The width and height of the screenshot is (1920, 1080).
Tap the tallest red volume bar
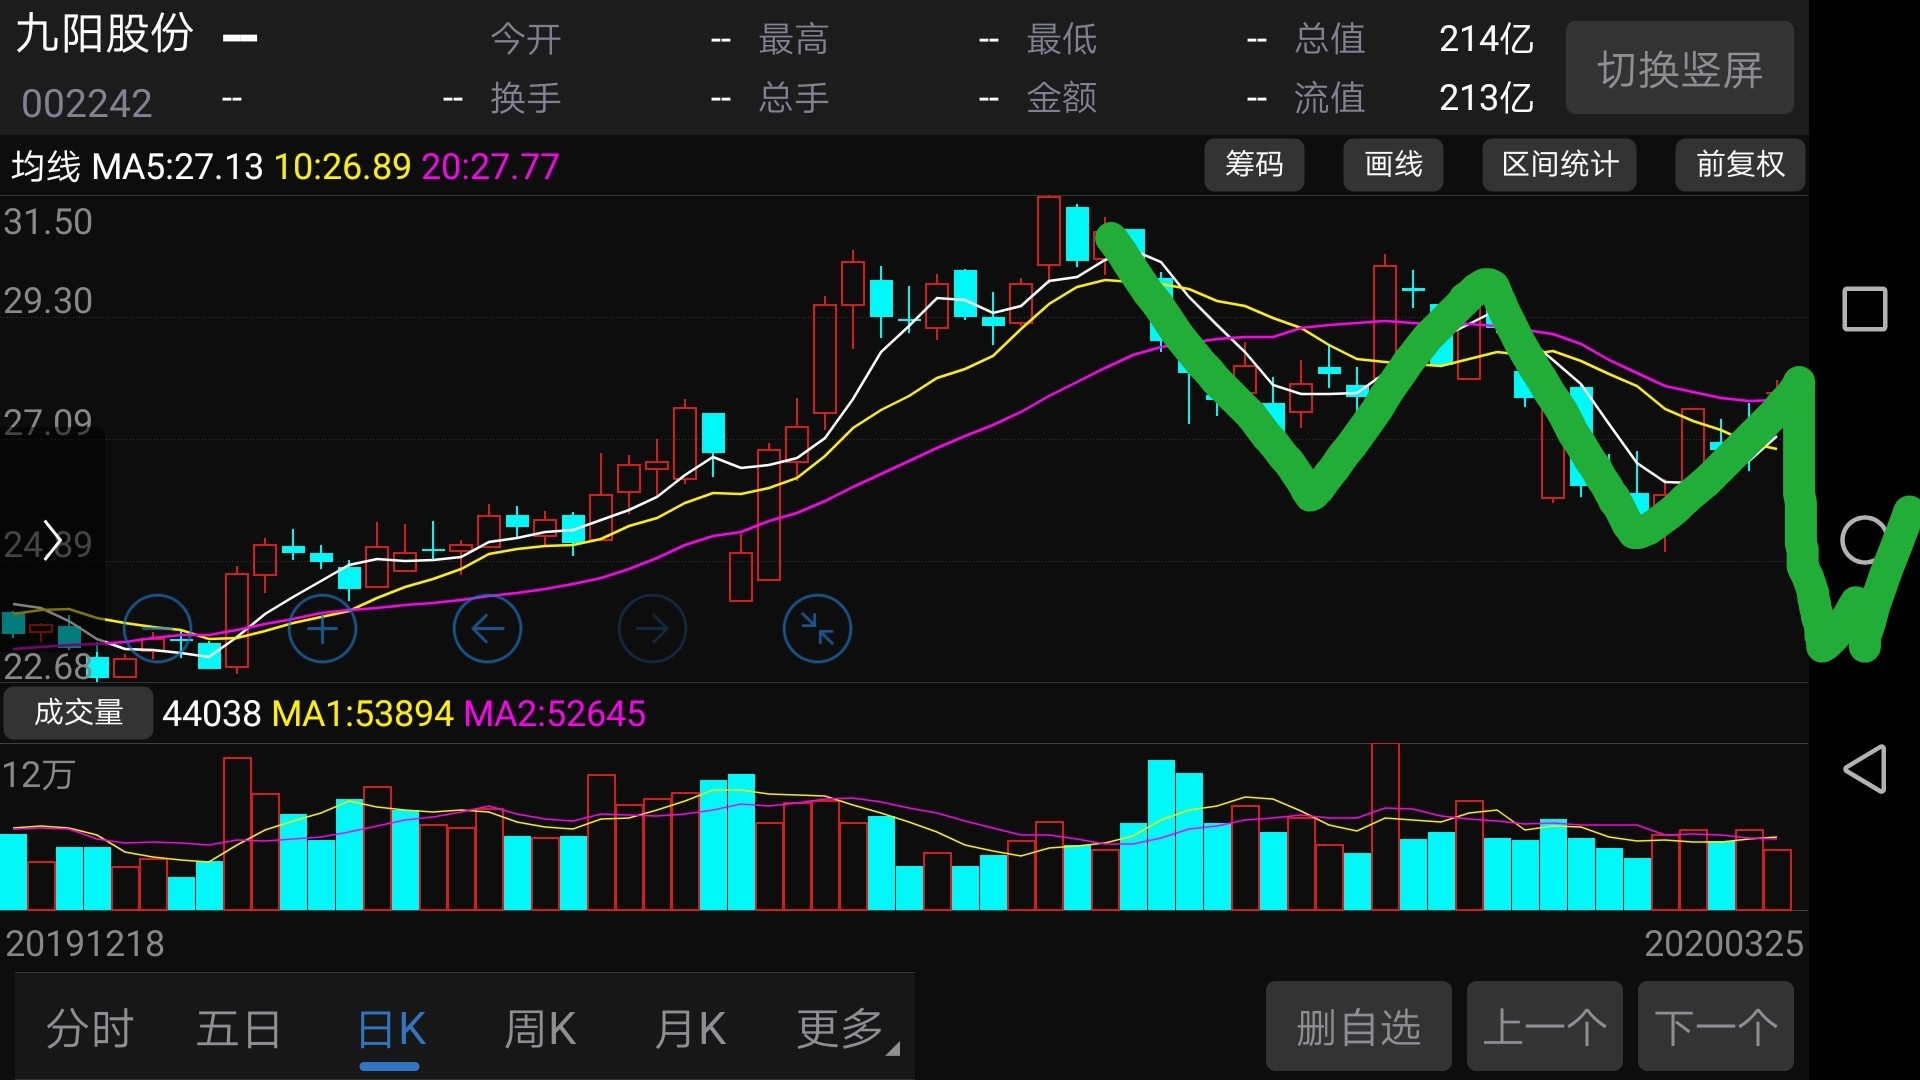click(x=1385, y=826)
